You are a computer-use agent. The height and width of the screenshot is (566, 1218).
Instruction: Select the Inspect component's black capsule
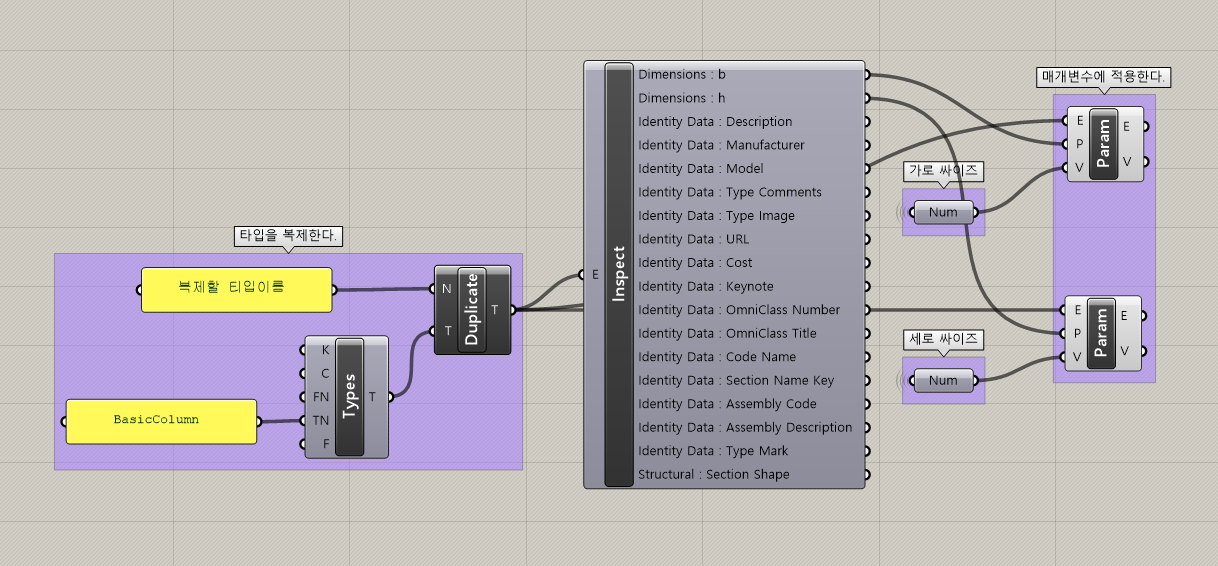619,274
